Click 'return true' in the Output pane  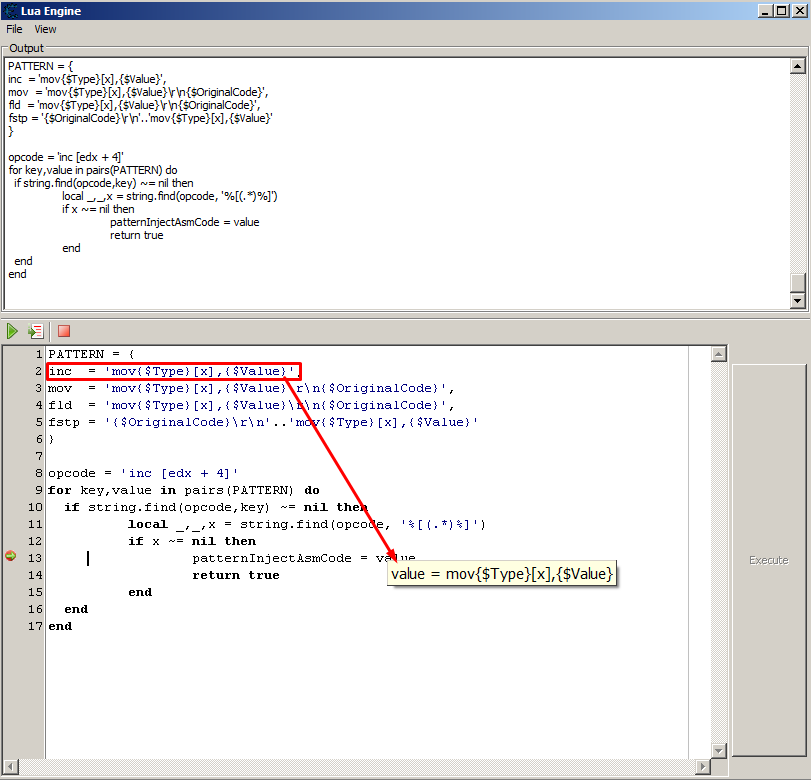(137, 235)
